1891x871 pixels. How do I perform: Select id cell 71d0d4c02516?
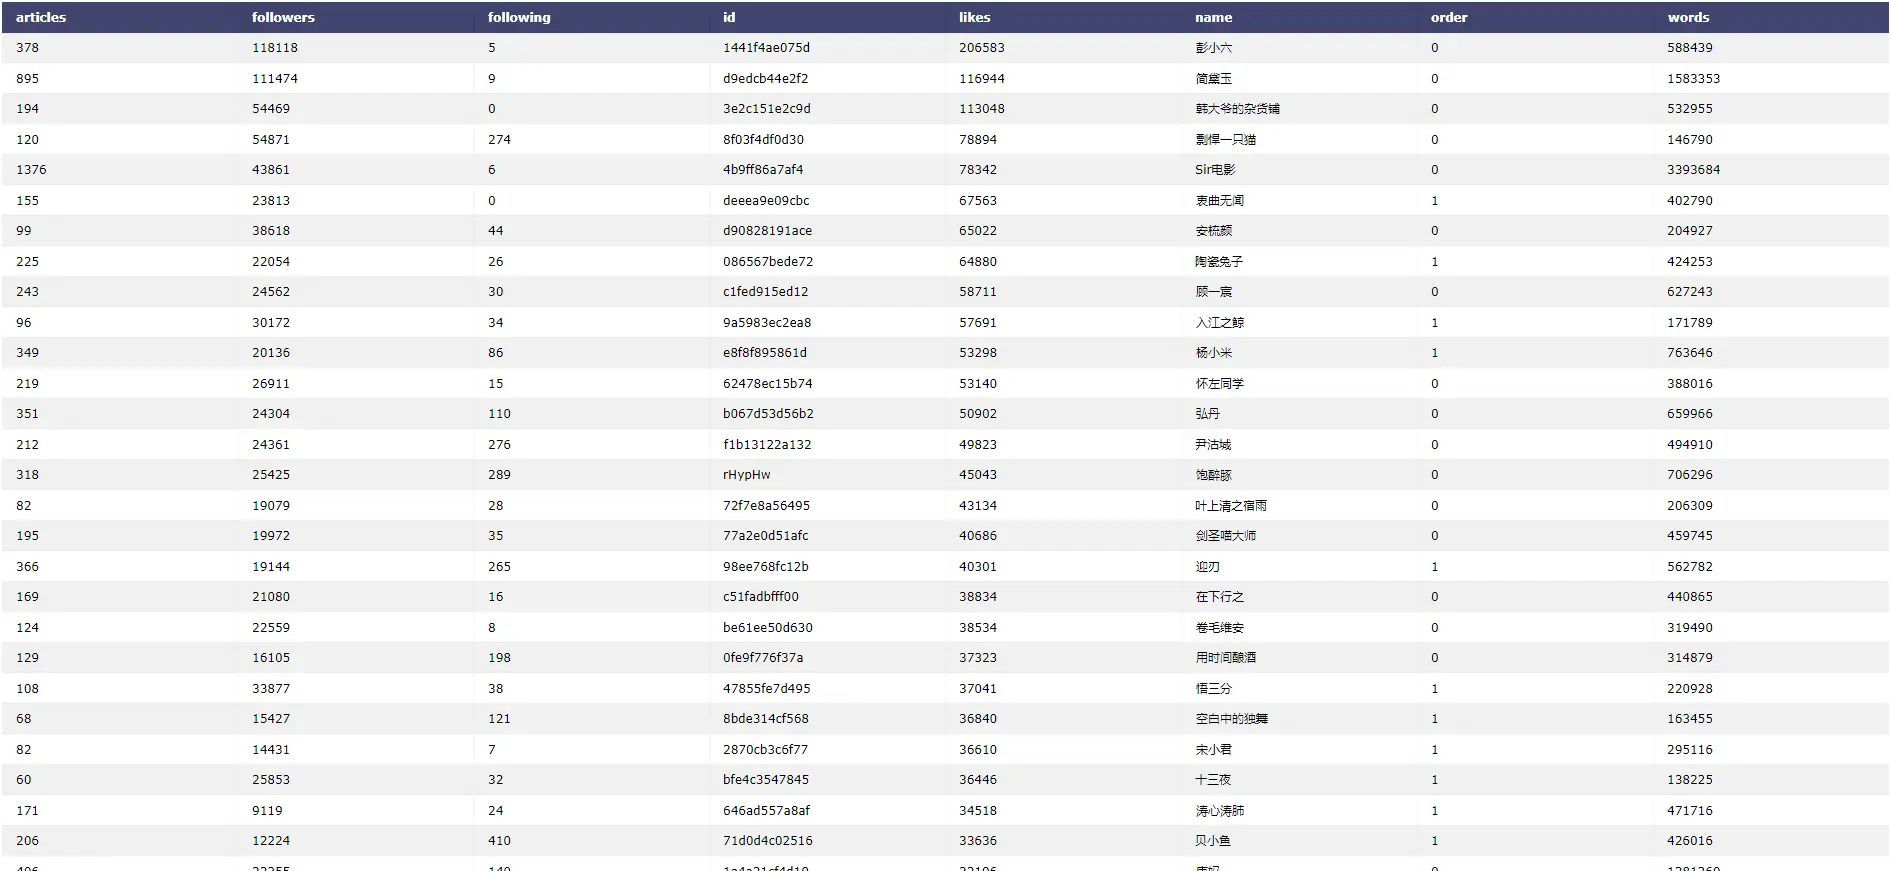coord(767,840)
